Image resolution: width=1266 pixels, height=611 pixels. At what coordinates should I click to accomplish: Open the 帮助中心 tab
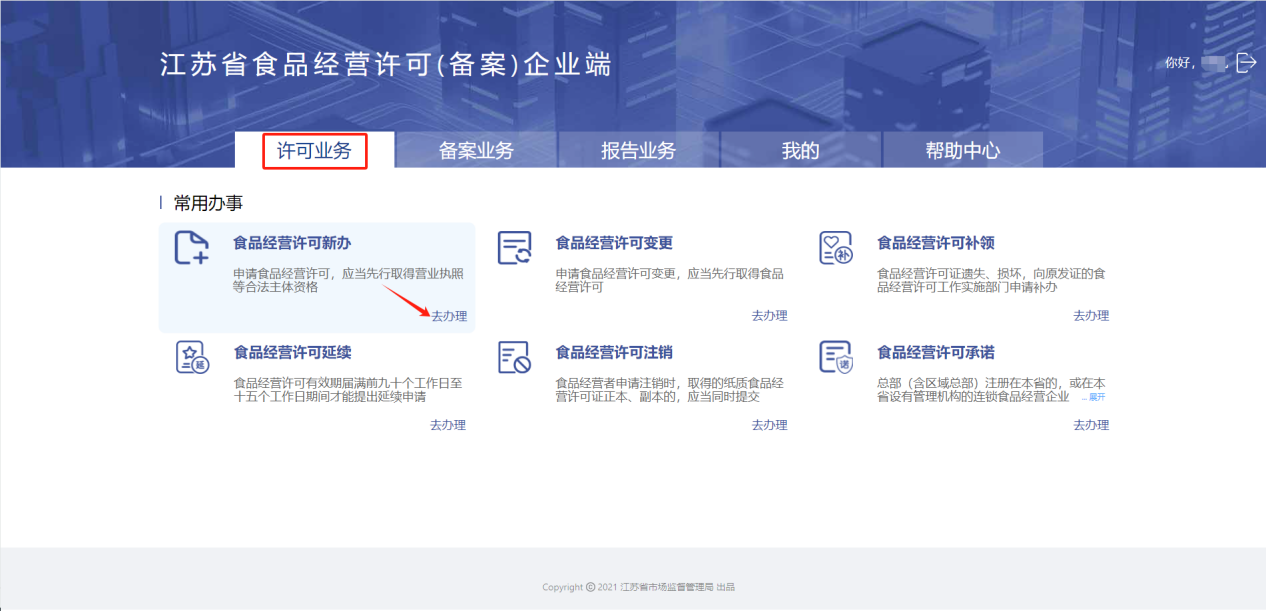point(962,151)
